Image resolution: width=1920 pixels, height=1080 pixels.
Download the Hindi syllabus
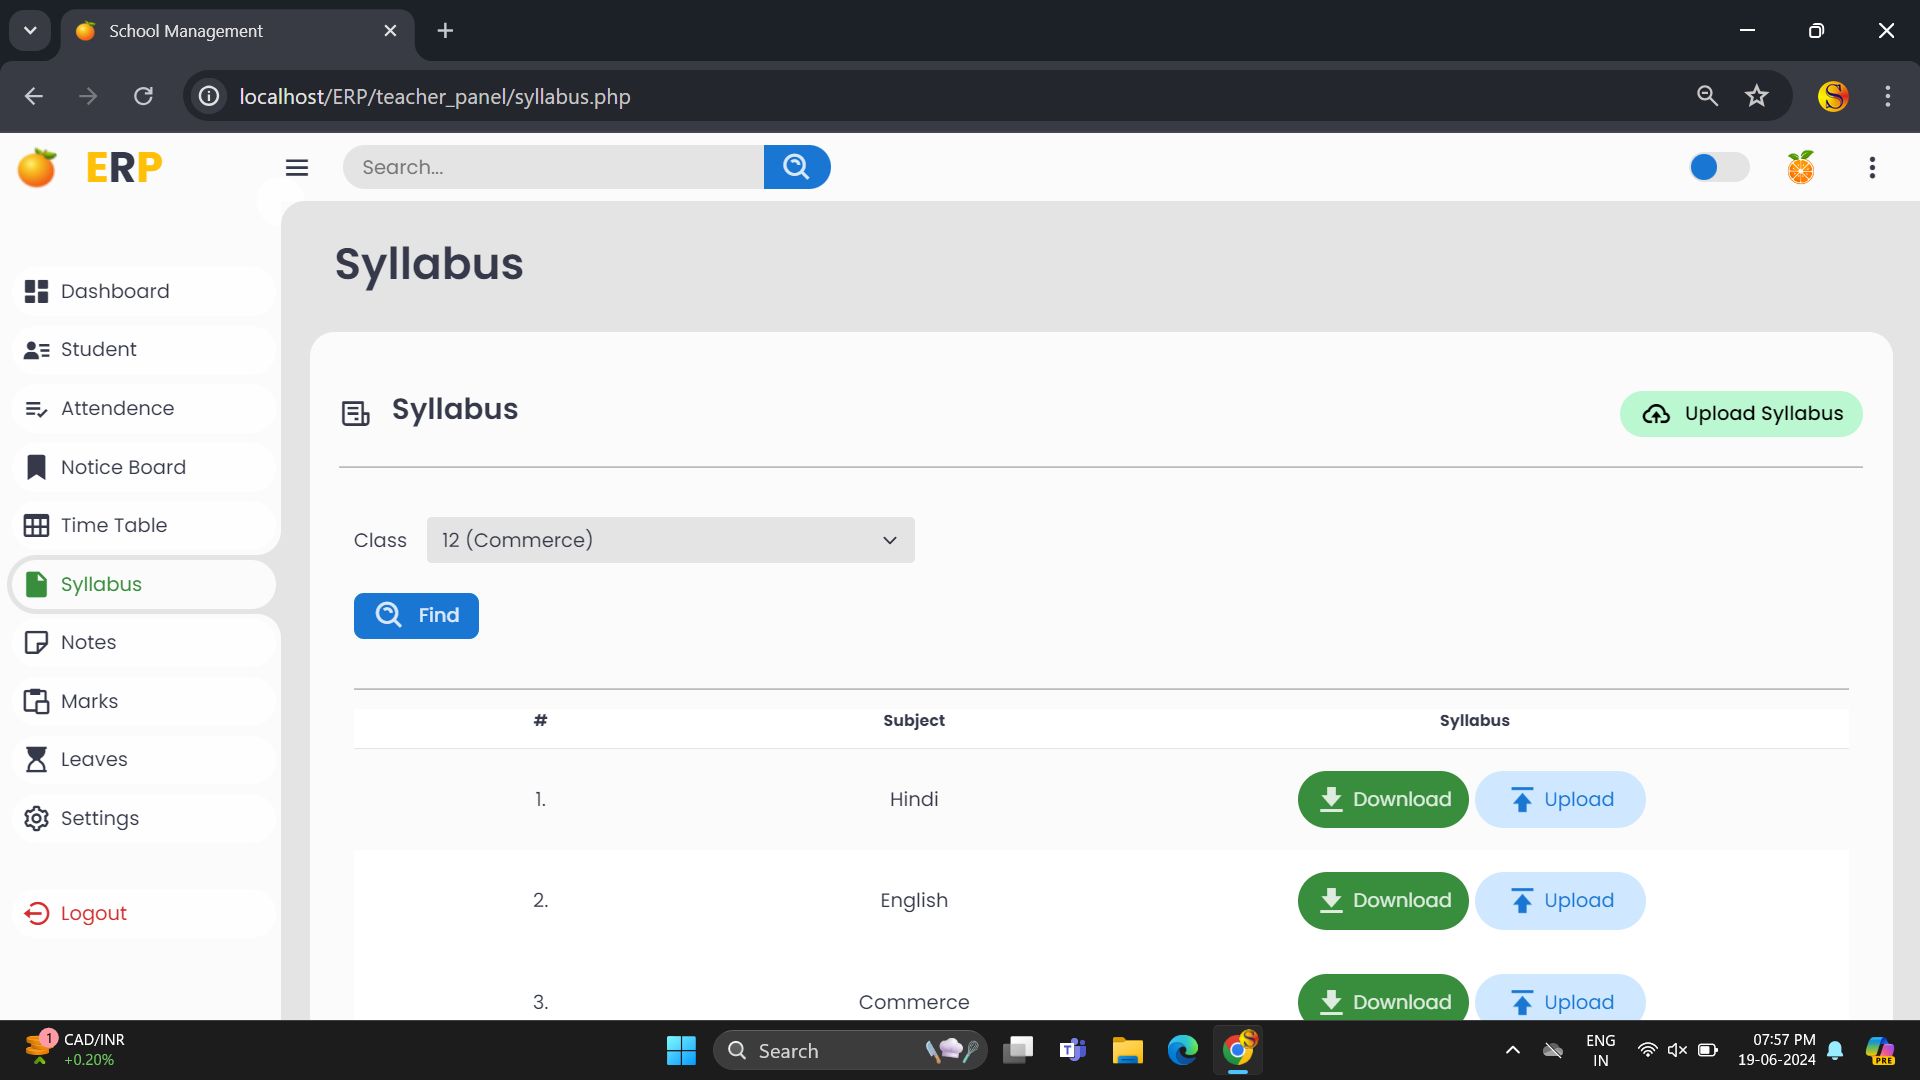click(x=1382, y=799)
